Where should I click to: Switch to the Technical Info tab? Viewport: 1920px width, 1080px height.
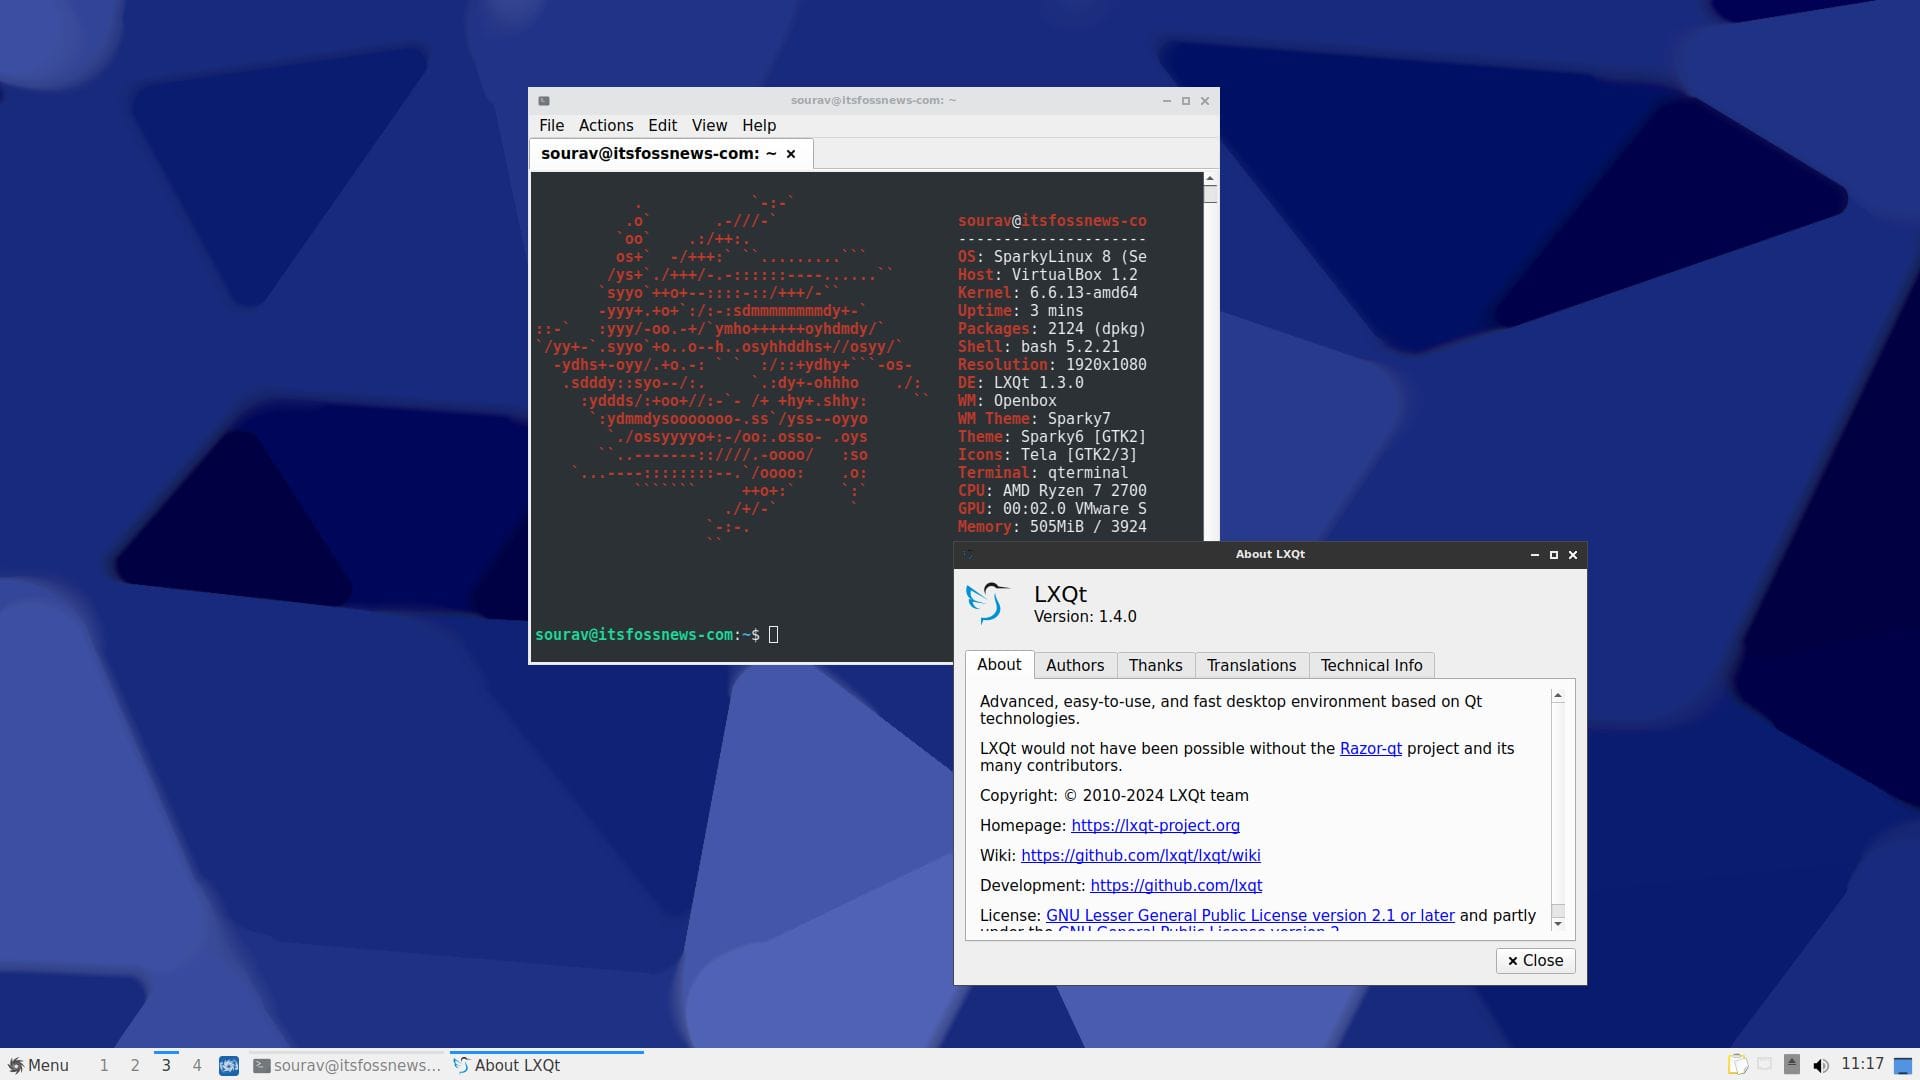click(x=1371, y=665)
